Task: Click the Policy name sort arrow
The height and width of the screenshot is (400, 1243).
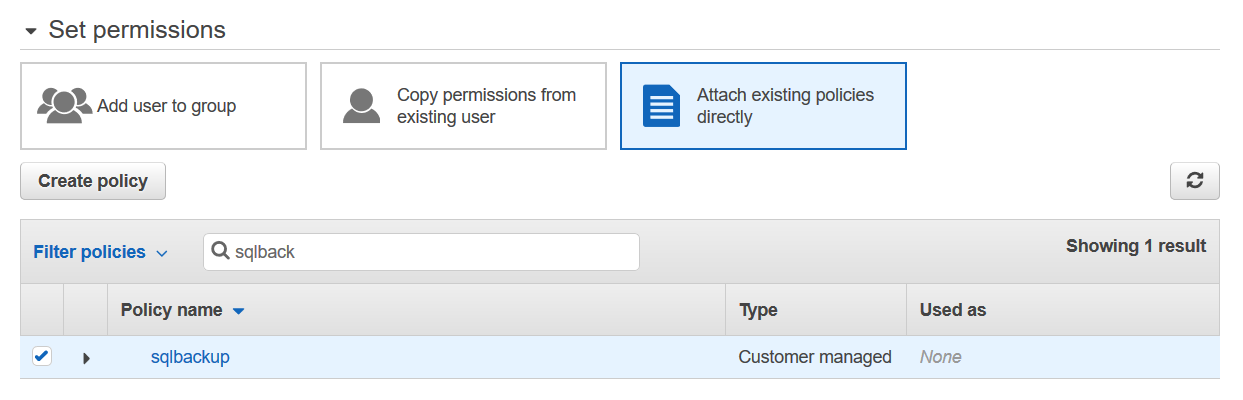Action: click(238, 311)
